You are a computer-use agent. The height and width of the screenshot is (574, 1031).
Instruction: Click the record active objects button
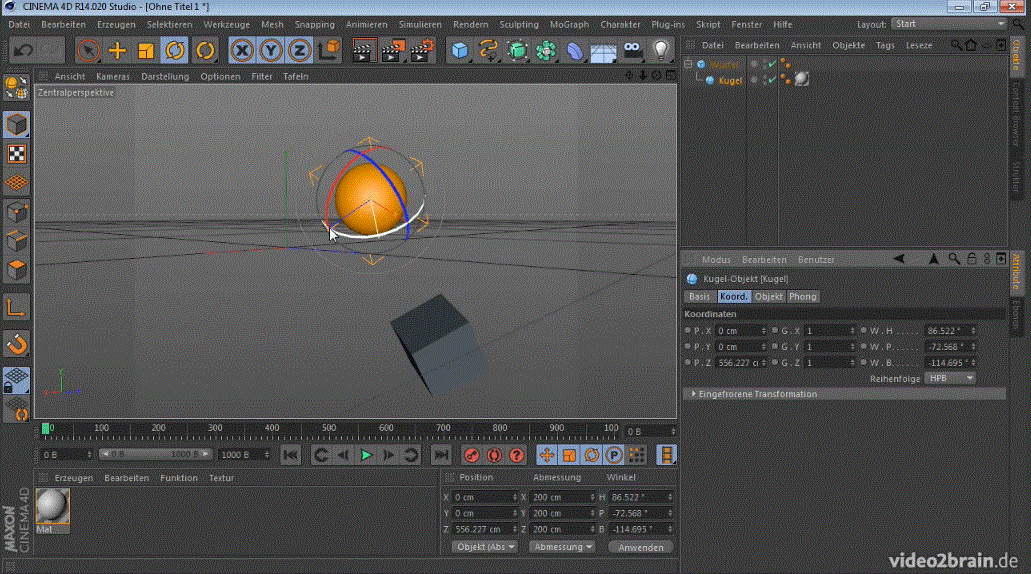click(x=471, y=455)
